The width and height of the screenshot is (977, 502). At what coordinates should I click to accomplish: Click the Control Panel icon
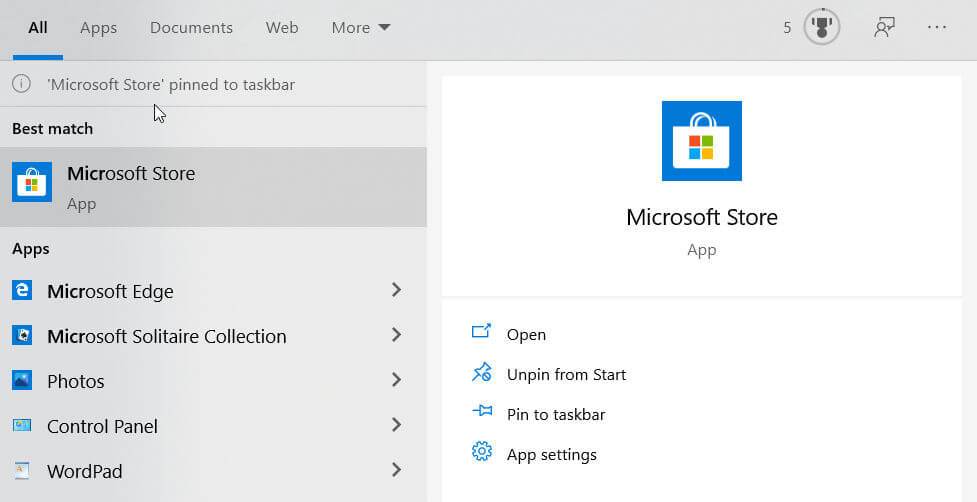tap(22, 425)
